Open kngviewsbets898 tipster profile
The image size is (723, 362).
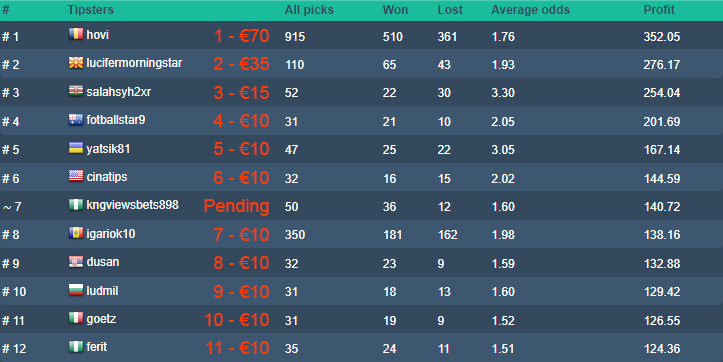[132, 205]
